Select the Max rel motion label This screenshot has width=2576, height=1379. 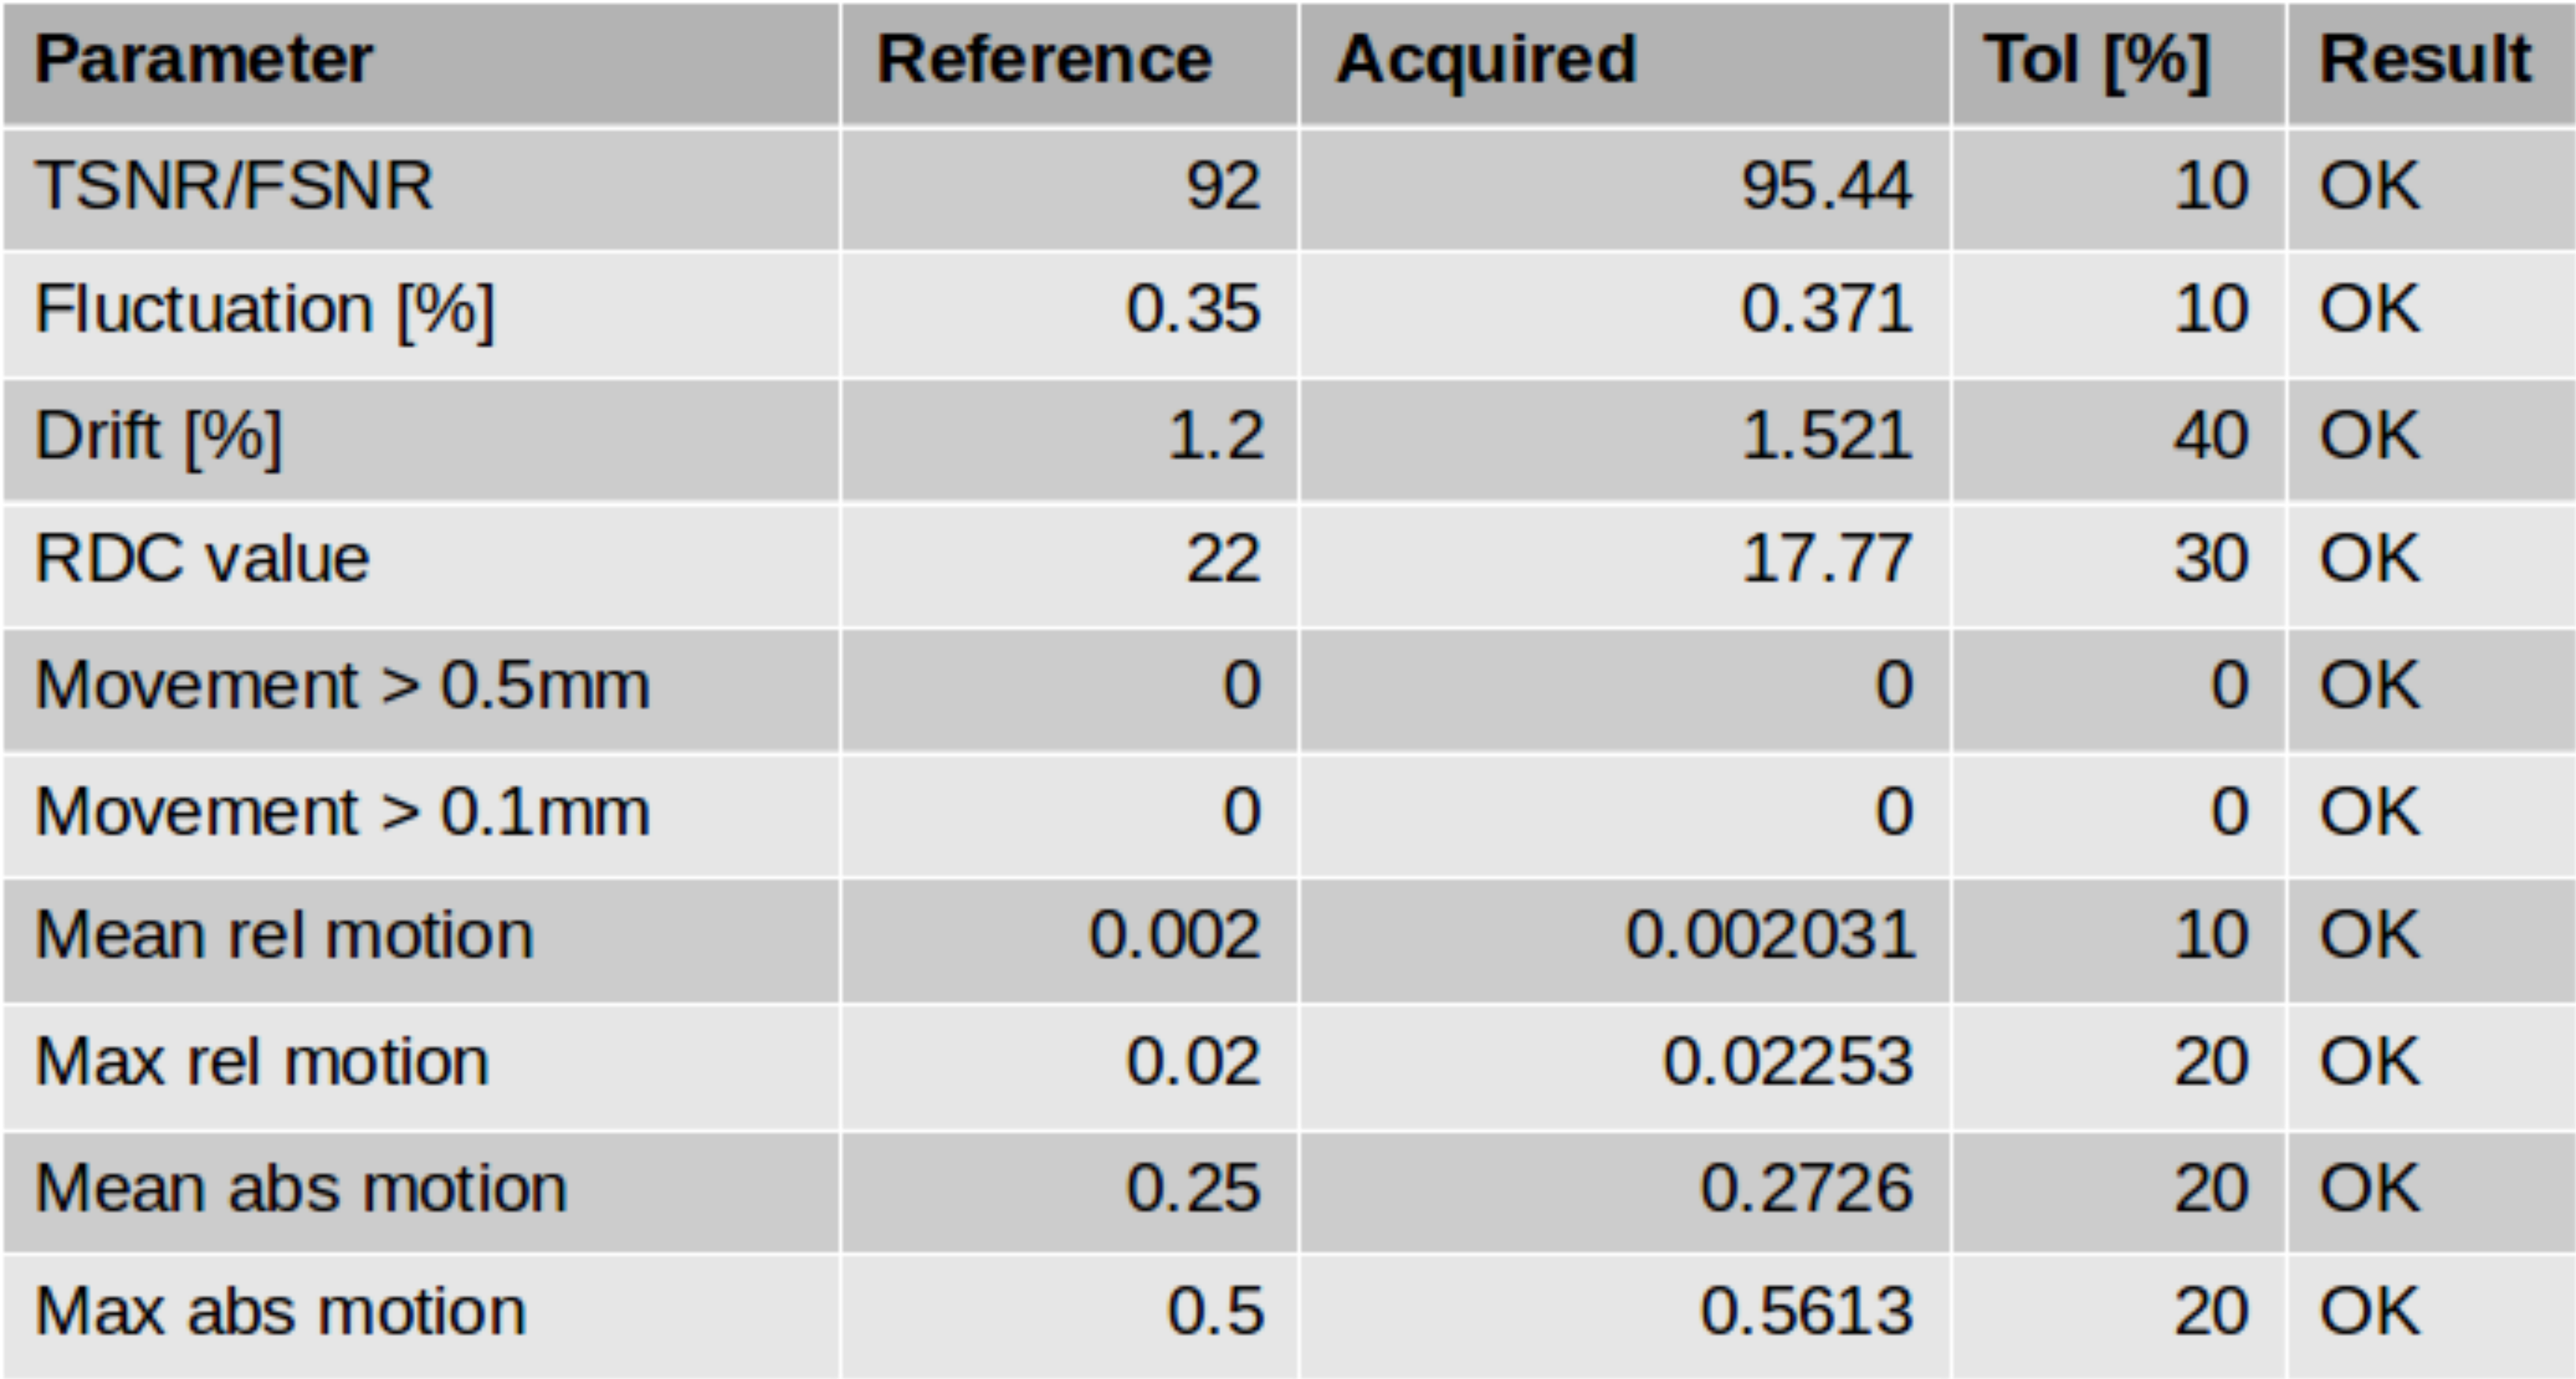click(262, 1061)
